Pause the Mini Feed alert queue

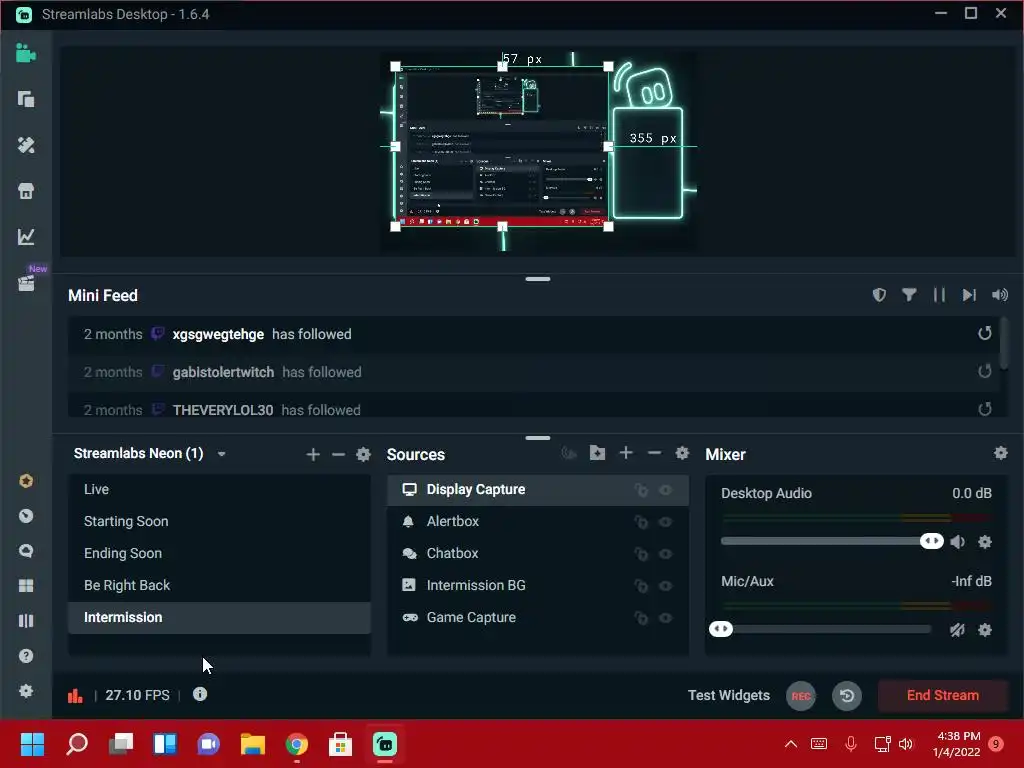[939, 295]
